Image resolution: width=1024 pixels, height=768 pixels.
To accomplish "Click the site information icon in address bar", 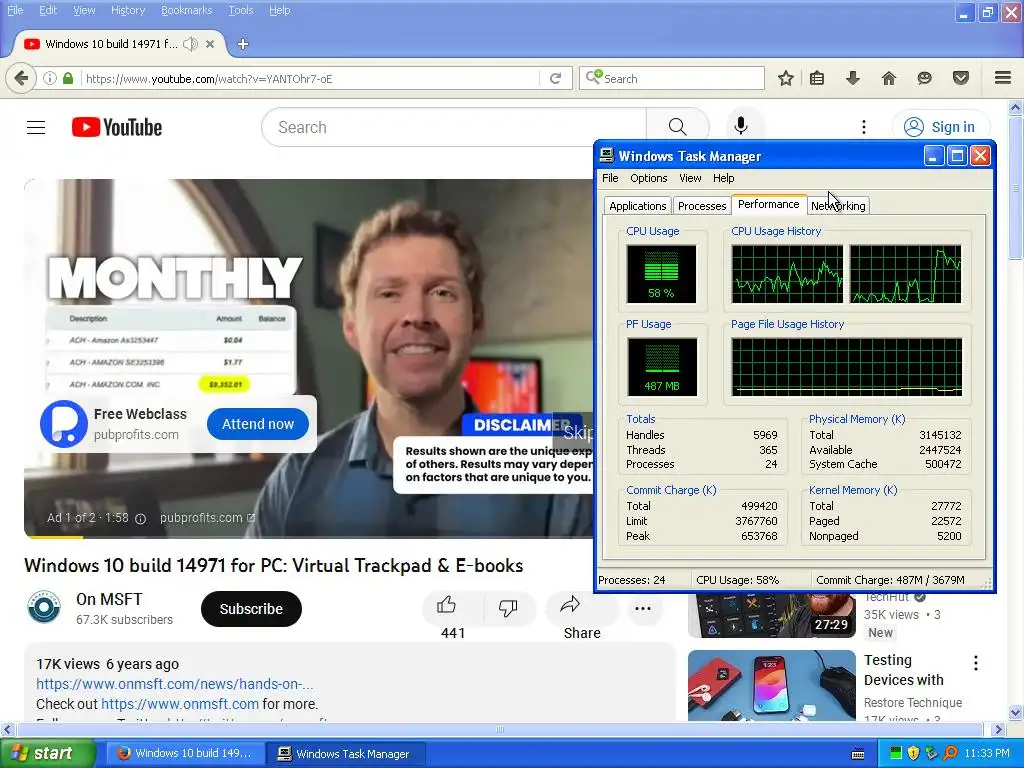I will point(50,78).
